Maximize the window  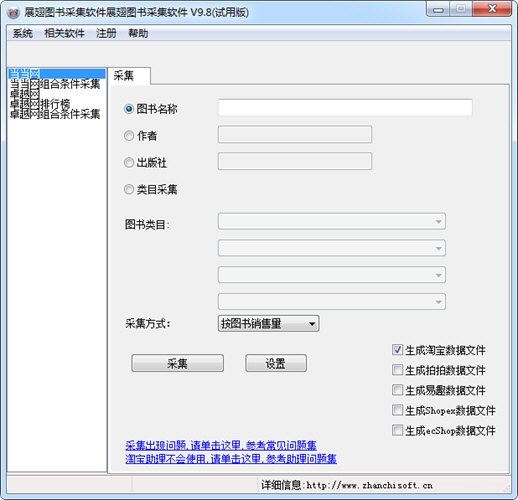coord(461,9)
